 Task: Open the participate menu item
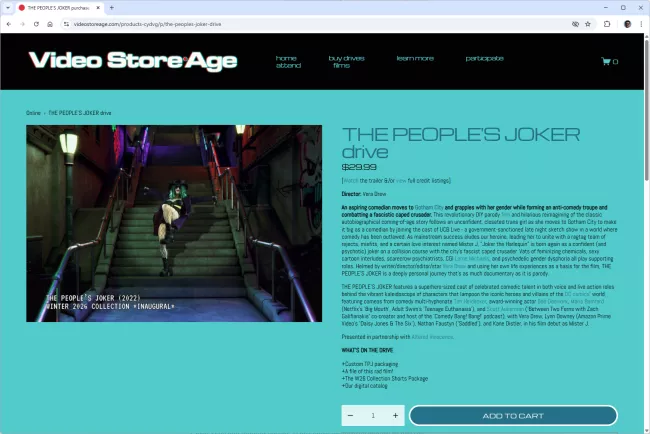pos(484,58)
